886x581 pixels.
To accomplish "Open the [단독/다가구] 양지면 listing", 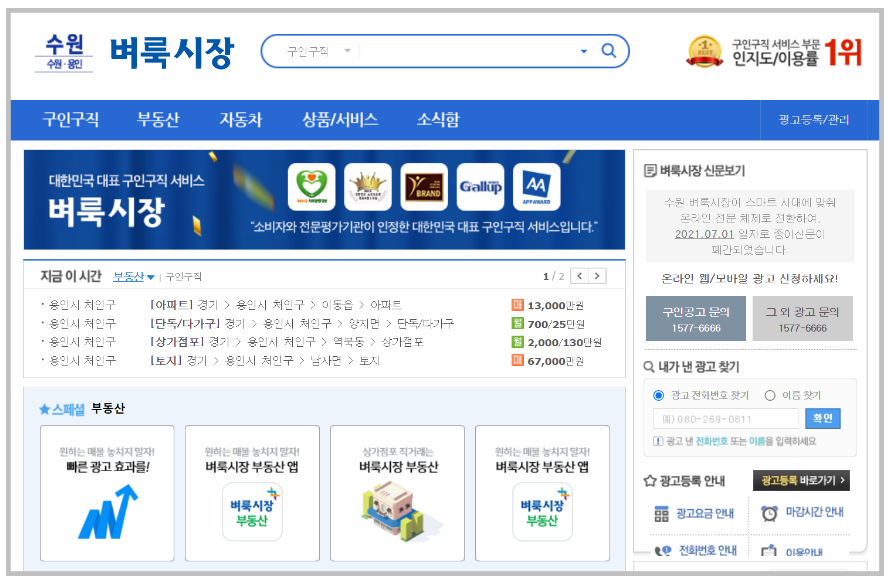I will coord(302,324).
